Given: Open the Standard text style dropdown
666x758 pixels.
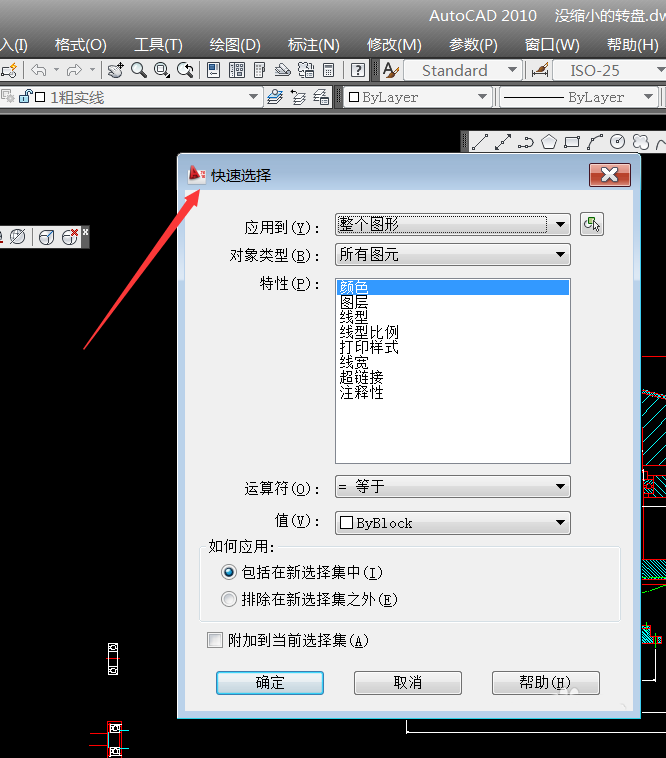Looking at the screenshot, I should [513, 71].
